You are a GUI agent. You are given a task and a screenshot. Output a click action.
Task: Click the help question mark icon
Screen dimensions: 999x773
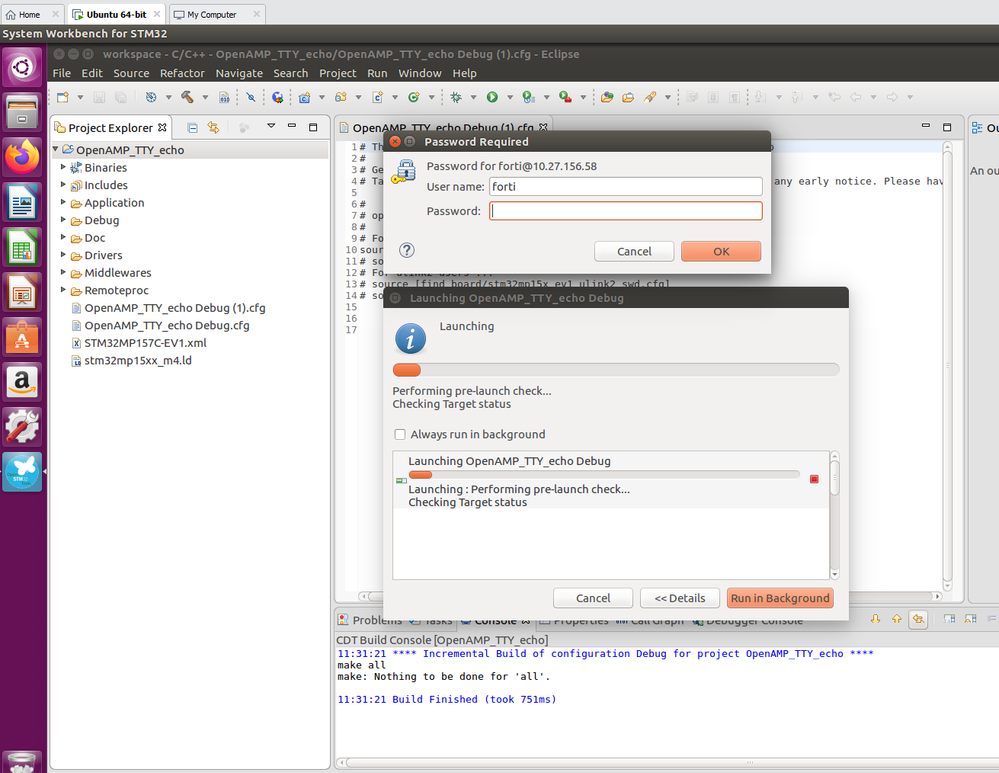pos(406,250)
